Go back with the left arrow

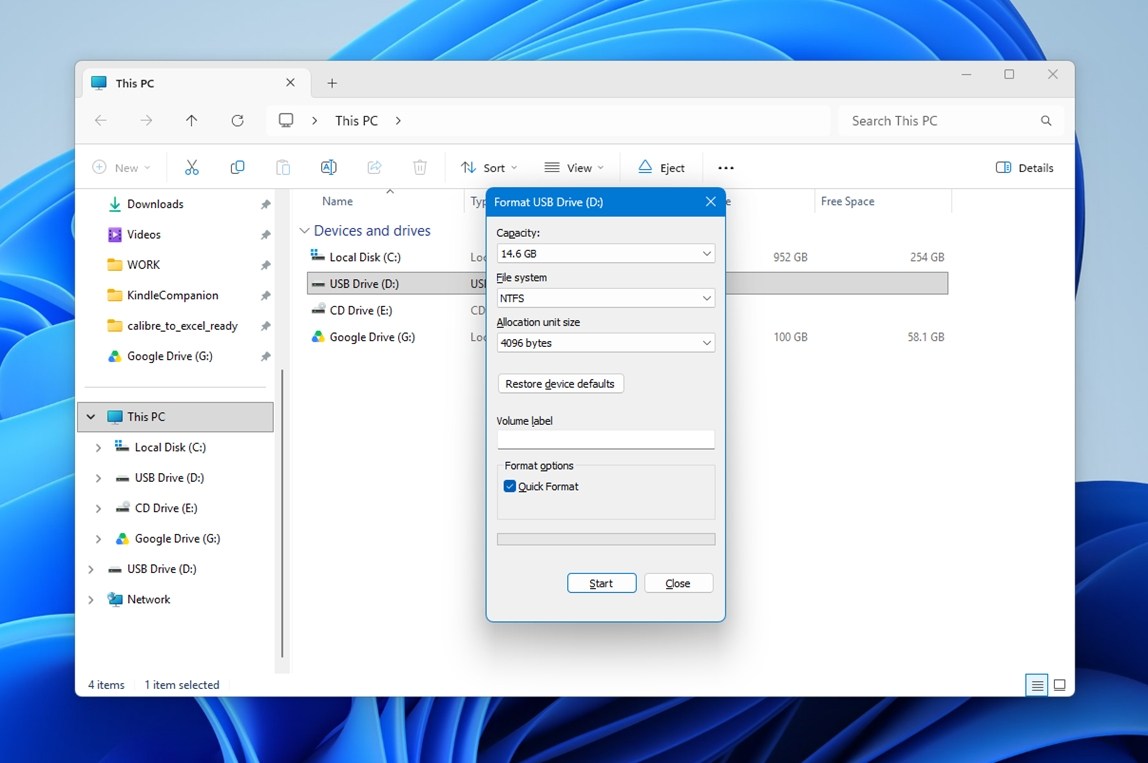(x=101, y=121)
